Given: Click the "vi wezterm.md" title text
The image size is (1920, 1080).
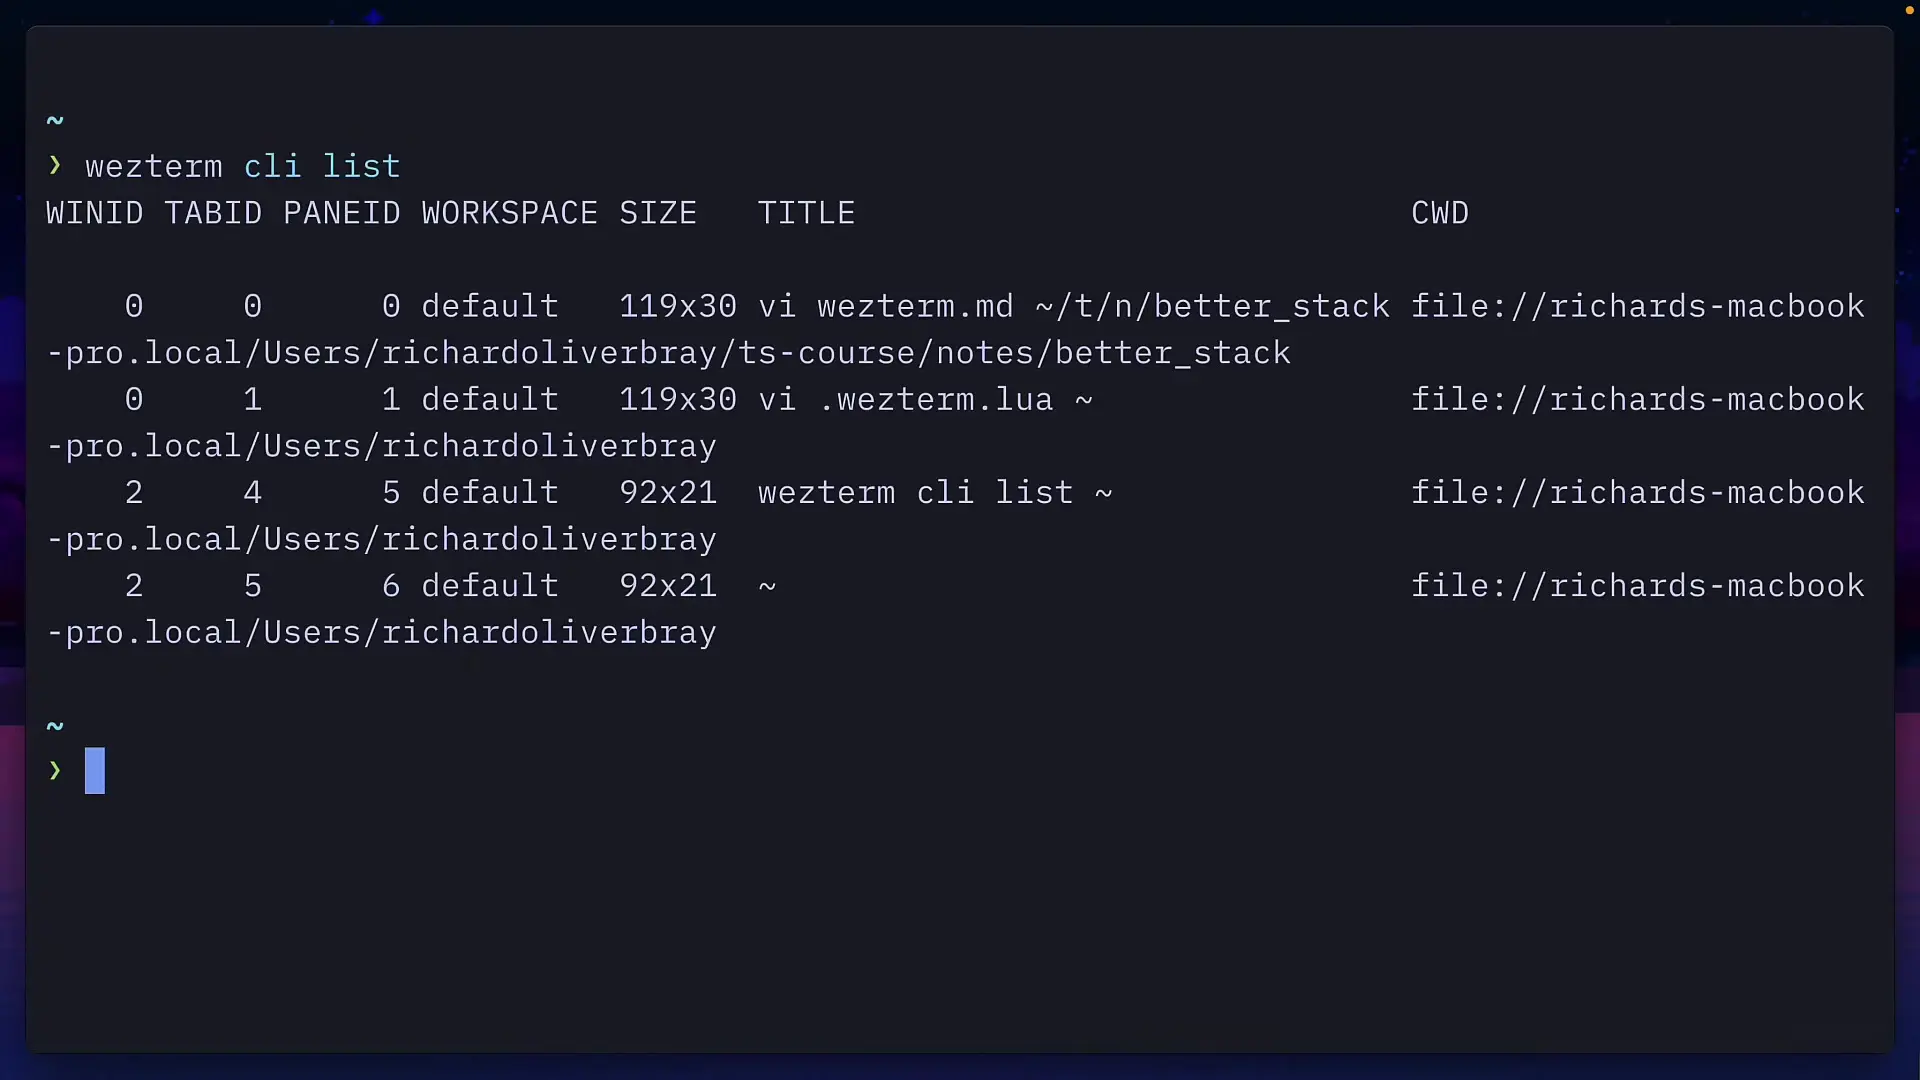Looking at the screenshot, I should (885, 306).
